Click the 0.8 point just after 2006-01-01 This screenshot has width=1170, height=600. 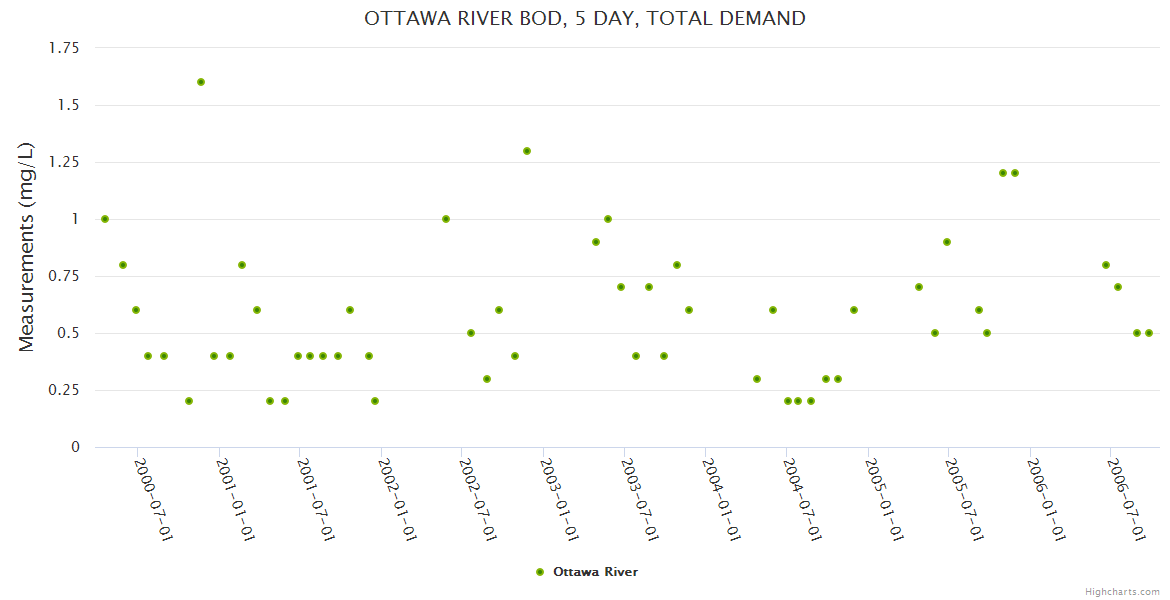point(1106,265)
